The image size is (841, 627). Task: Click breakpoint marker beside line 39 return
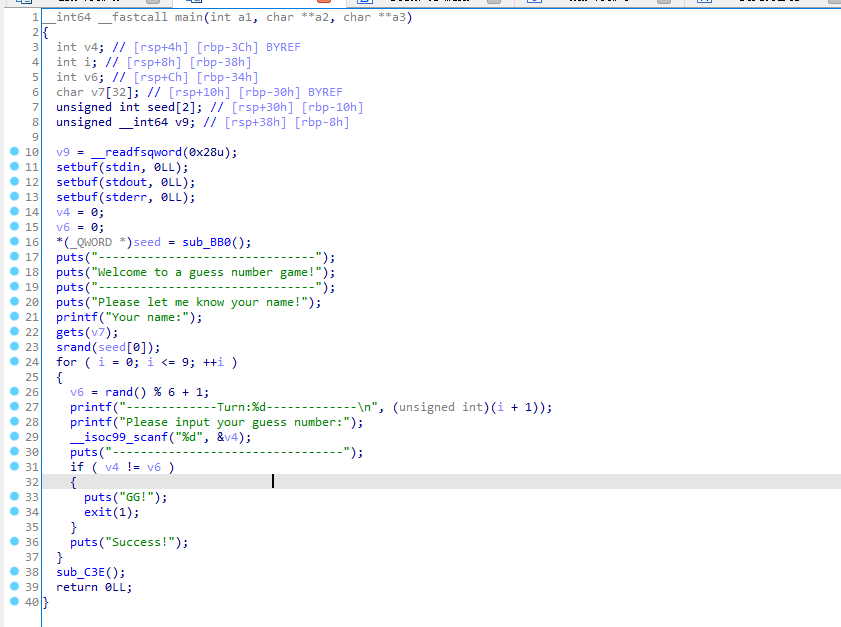click(x=14, y=587)
